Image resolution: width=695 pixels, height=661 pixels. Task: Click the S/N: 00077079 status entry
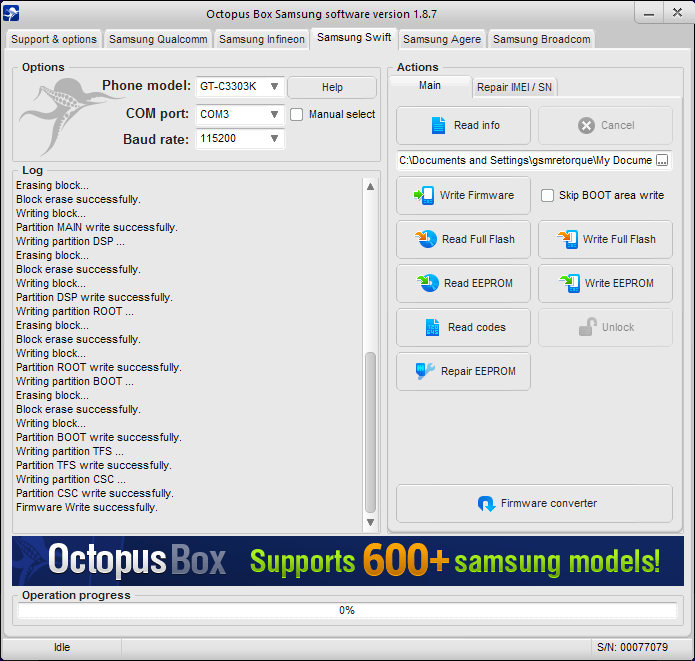(633, 647)
